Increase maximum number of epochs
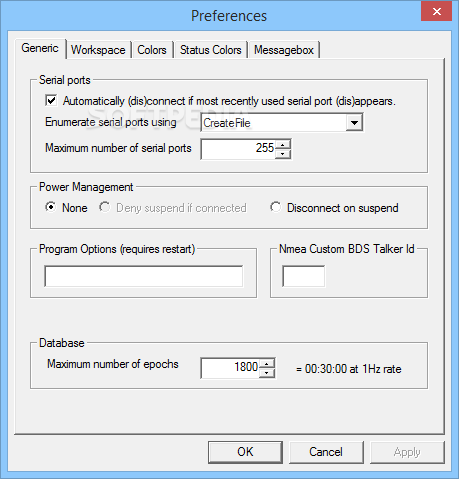This screenshot has height=479, width=459. pyautogui.click(x=267, y=364)
